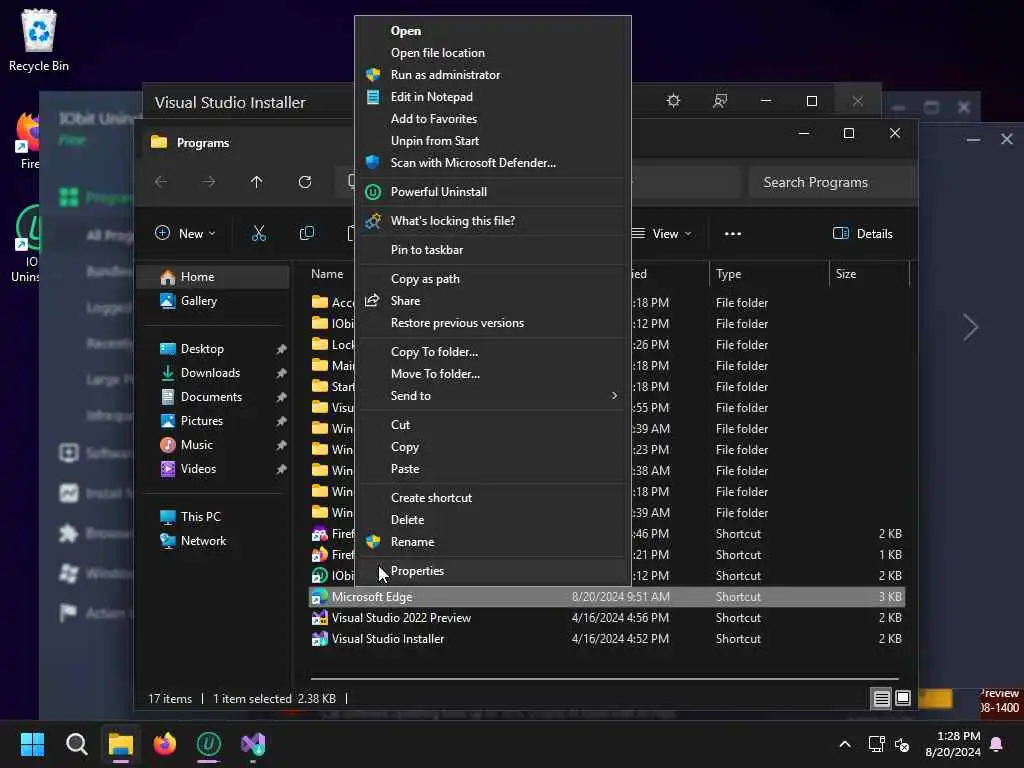
Task: Click Paste in the context menu
Action: coord(405,469)
